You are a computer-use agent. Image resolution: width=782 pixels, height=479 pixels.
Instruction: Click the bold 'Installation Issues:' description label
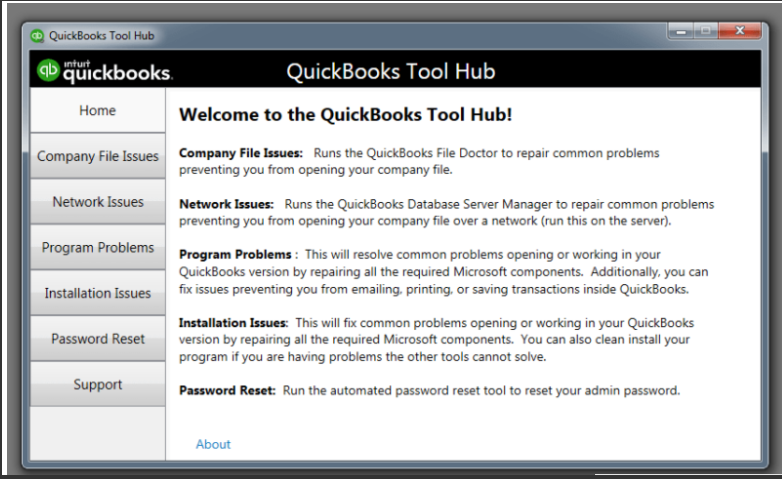click(233, 323)
